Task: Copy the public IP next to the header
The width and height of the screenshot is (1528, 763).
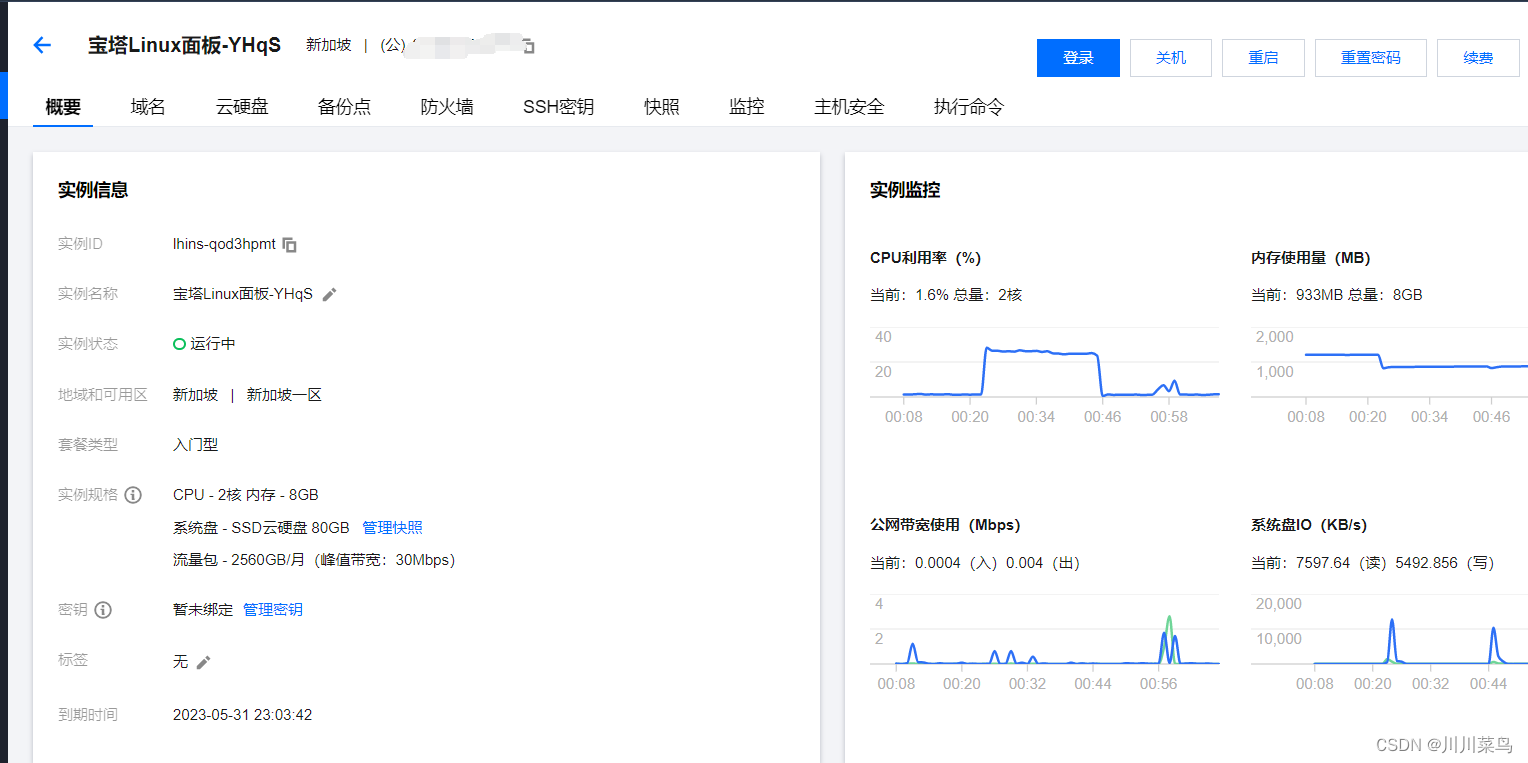Action: (528, 46)
